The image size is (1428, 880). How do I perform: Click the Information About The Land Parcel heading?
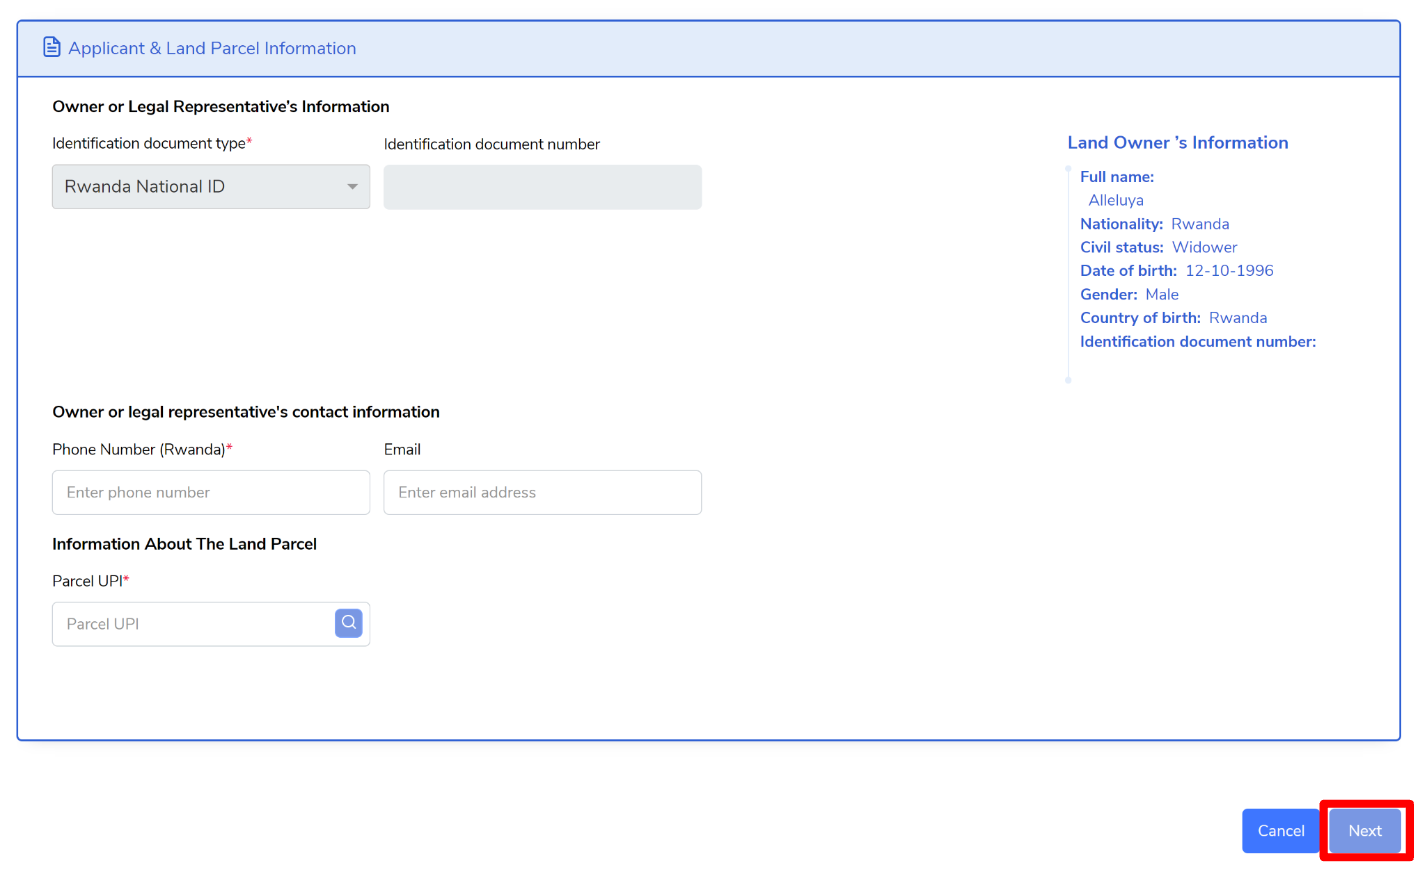click(x=184, y=544)
